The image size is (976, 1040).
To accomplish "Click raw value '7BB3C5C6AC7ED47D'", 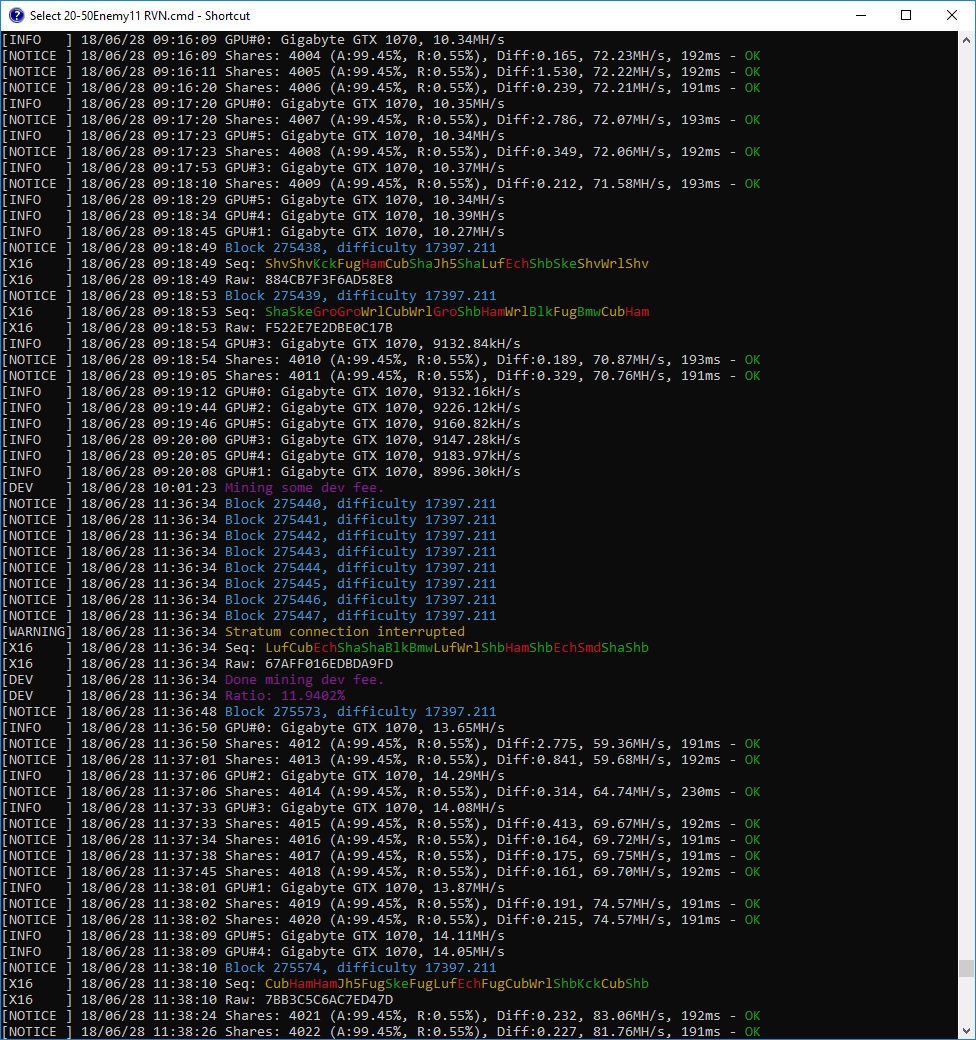I will tap(329, 1000).
